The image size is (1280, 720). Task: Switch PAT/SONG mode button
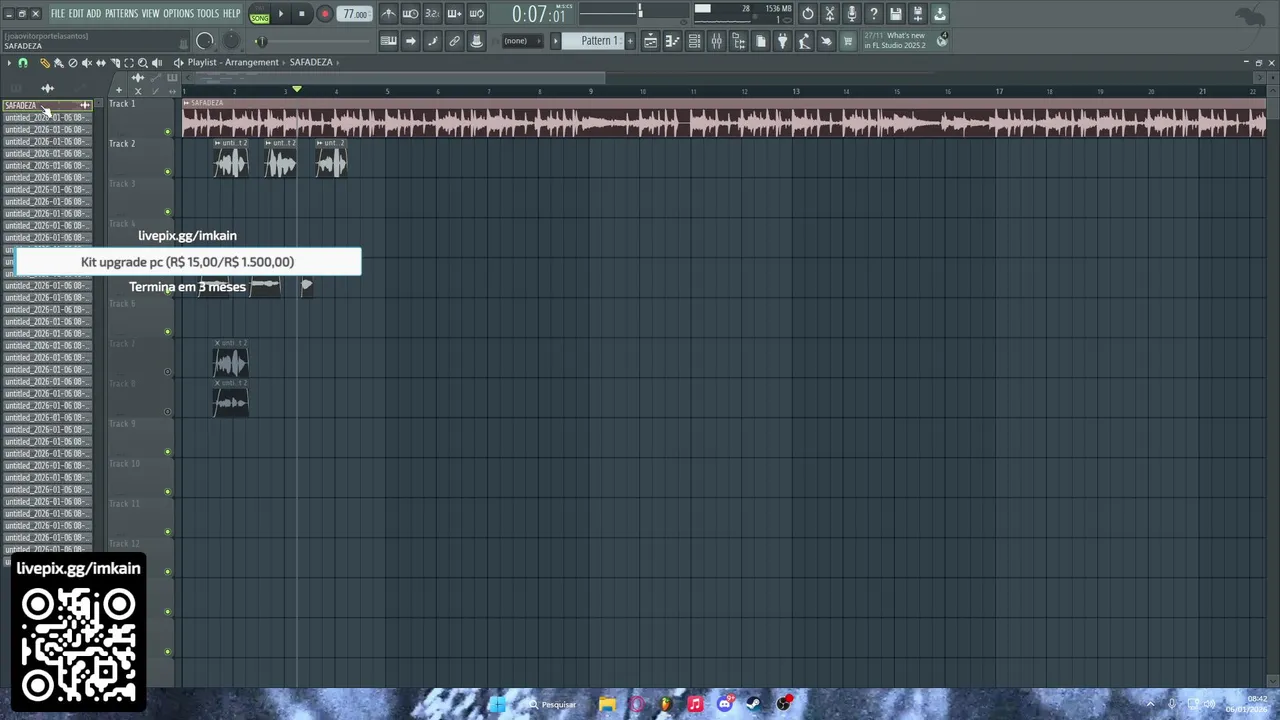coord(259,14)
